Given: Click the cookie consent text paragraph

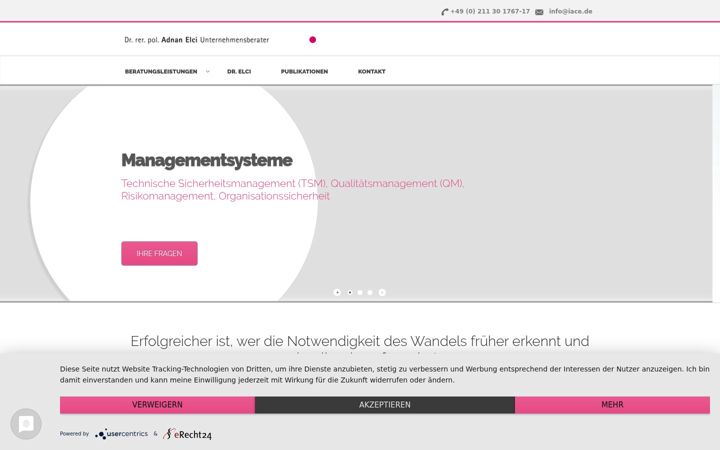Looking at the screenshot, I should tap(385, 375).
